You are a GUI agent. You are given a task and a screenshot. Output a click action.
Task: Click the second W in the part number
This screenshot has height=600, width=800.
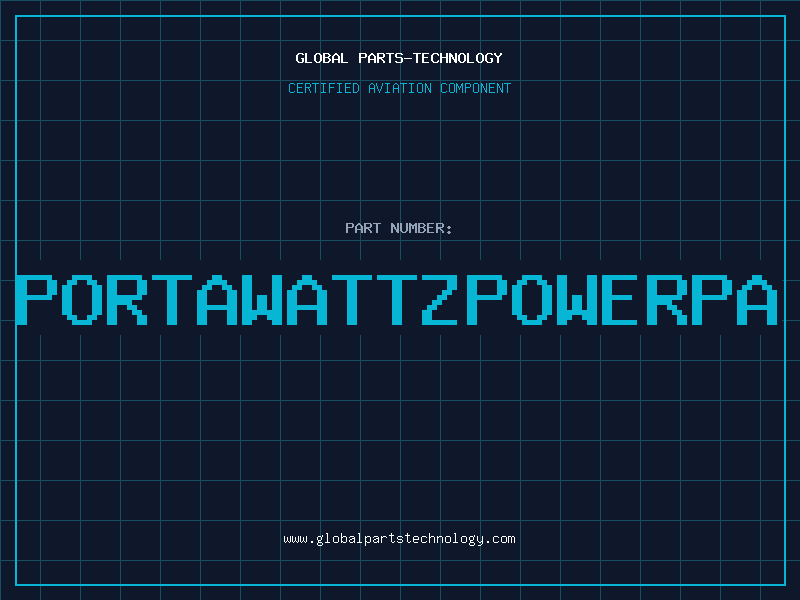click(578, 300)
